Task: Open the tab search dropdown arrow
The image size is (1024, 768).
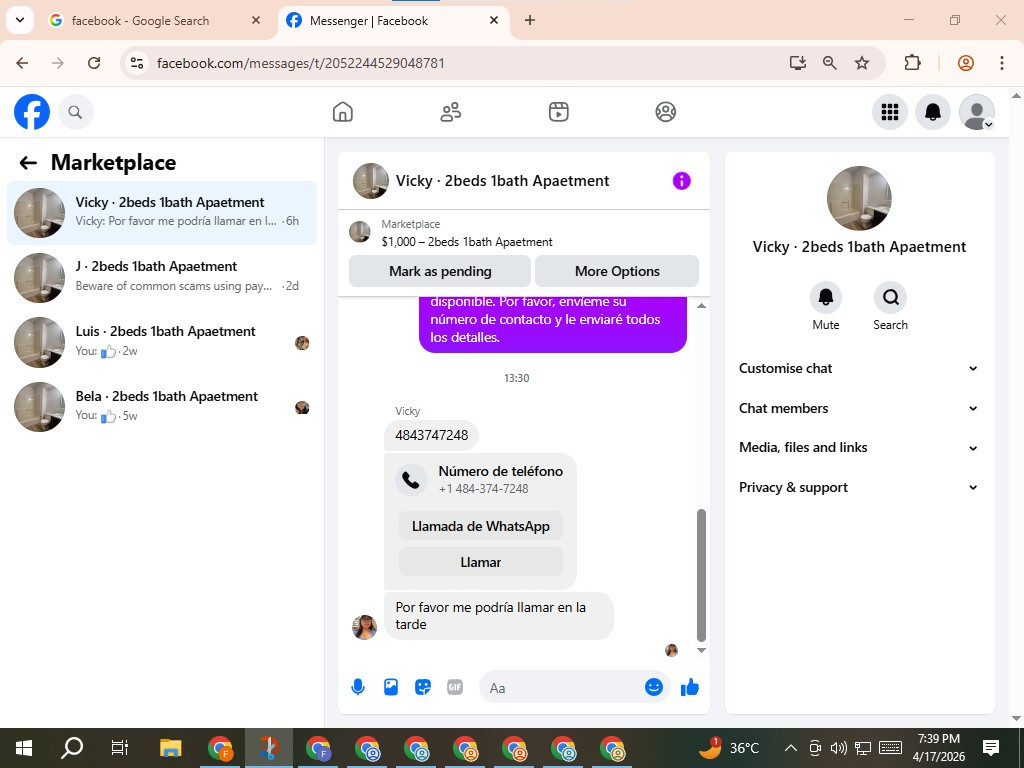Action: tap(20, 20)
